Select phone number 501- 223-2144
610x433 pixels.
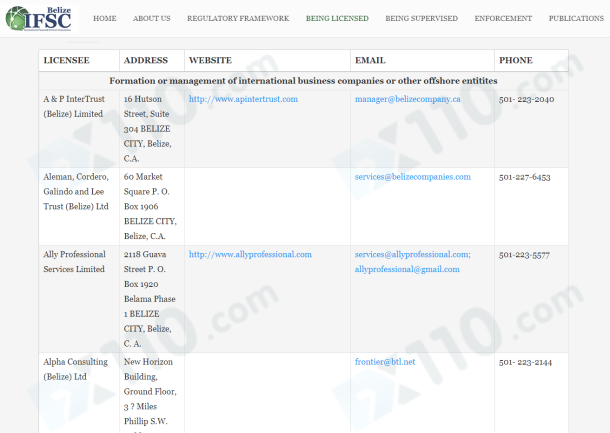525,363
